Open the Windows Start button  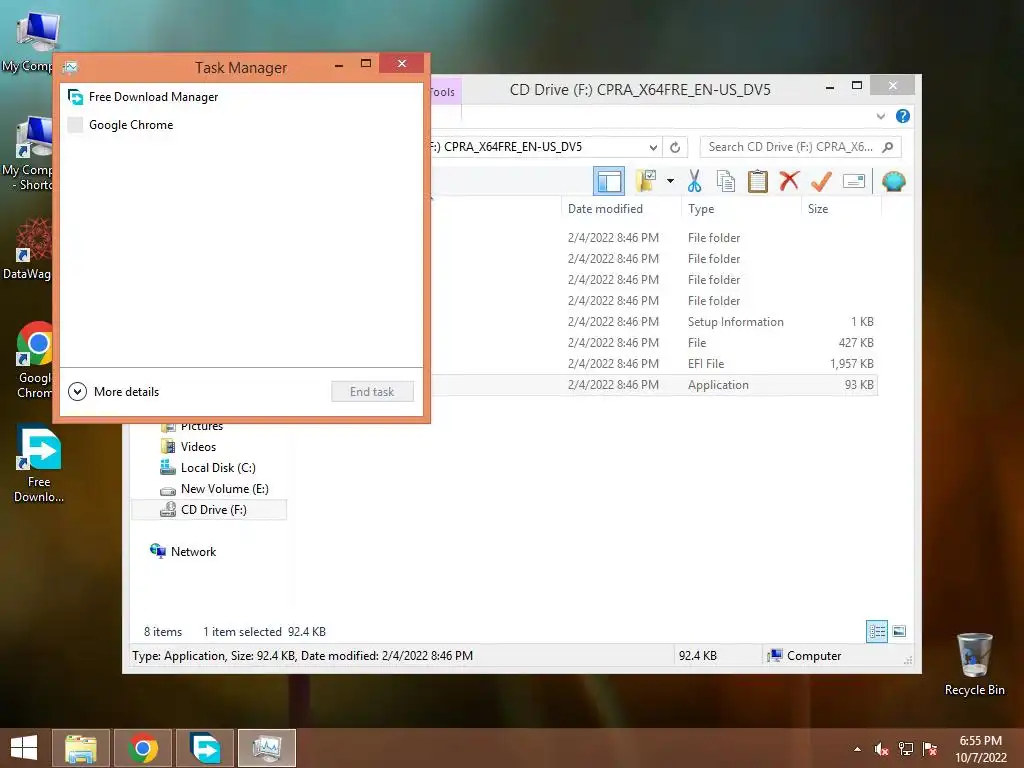pos(24,748)
